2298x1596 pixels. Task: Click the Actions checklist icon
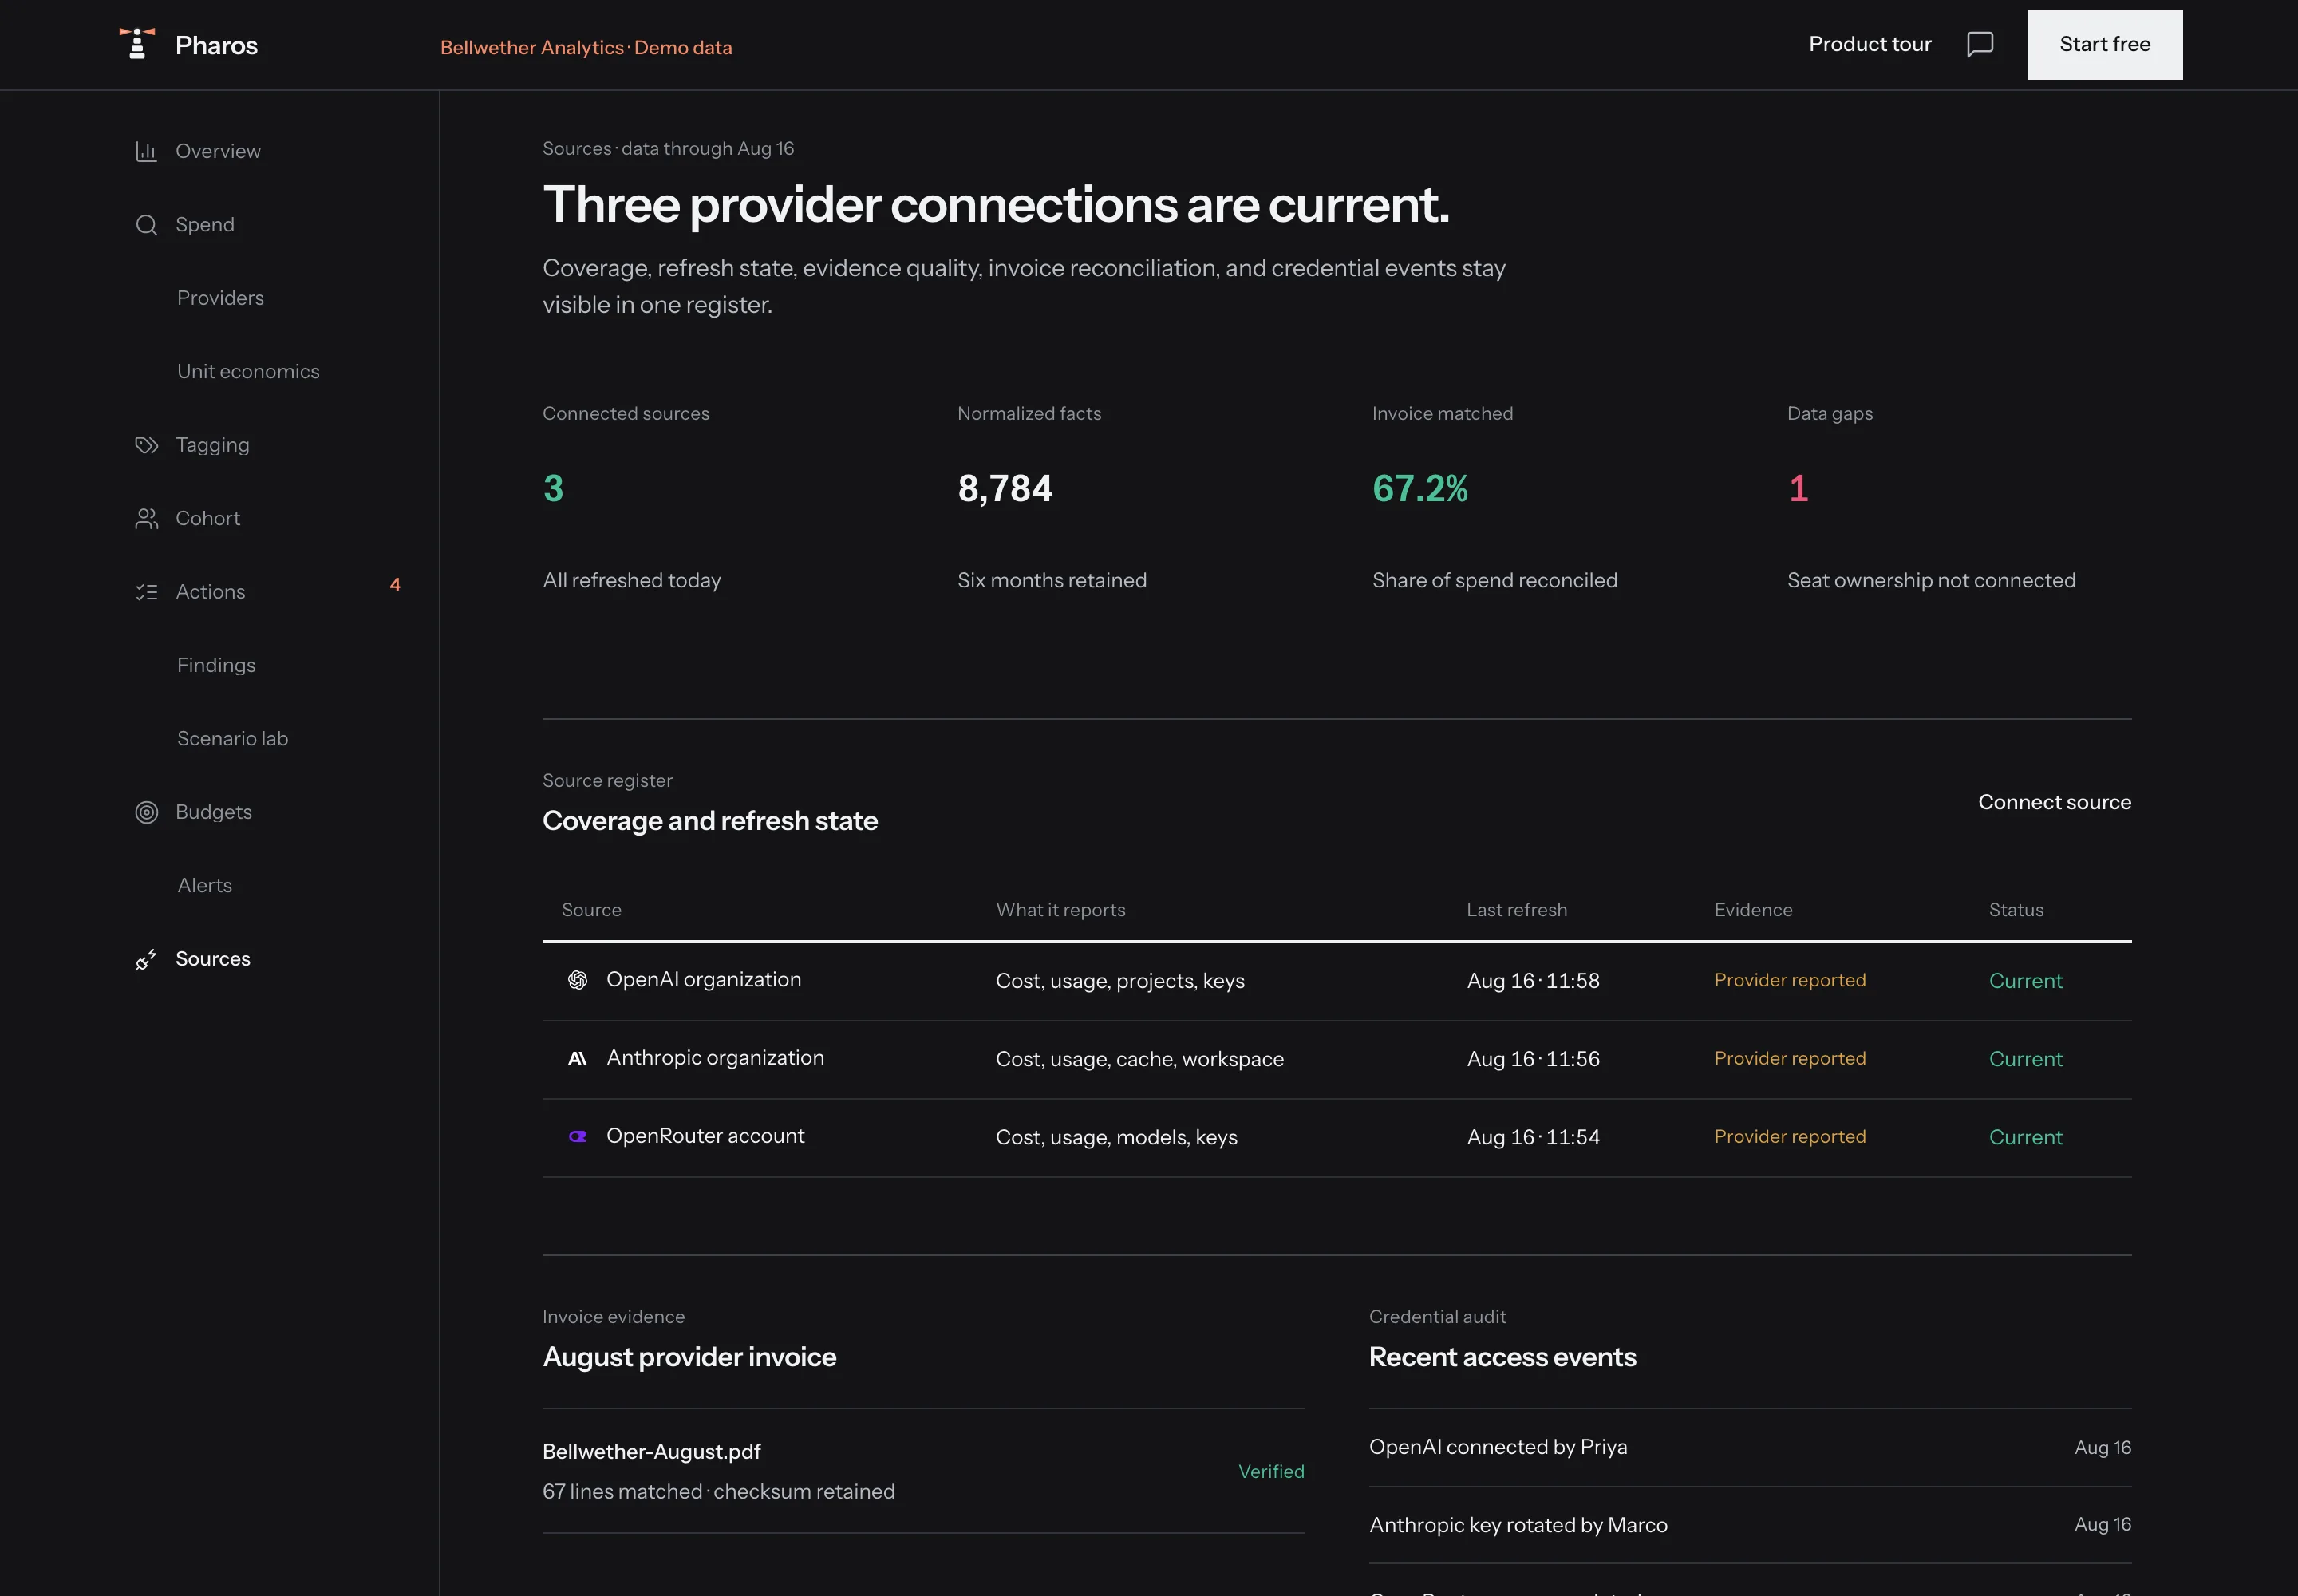click(x=146, y=592)
